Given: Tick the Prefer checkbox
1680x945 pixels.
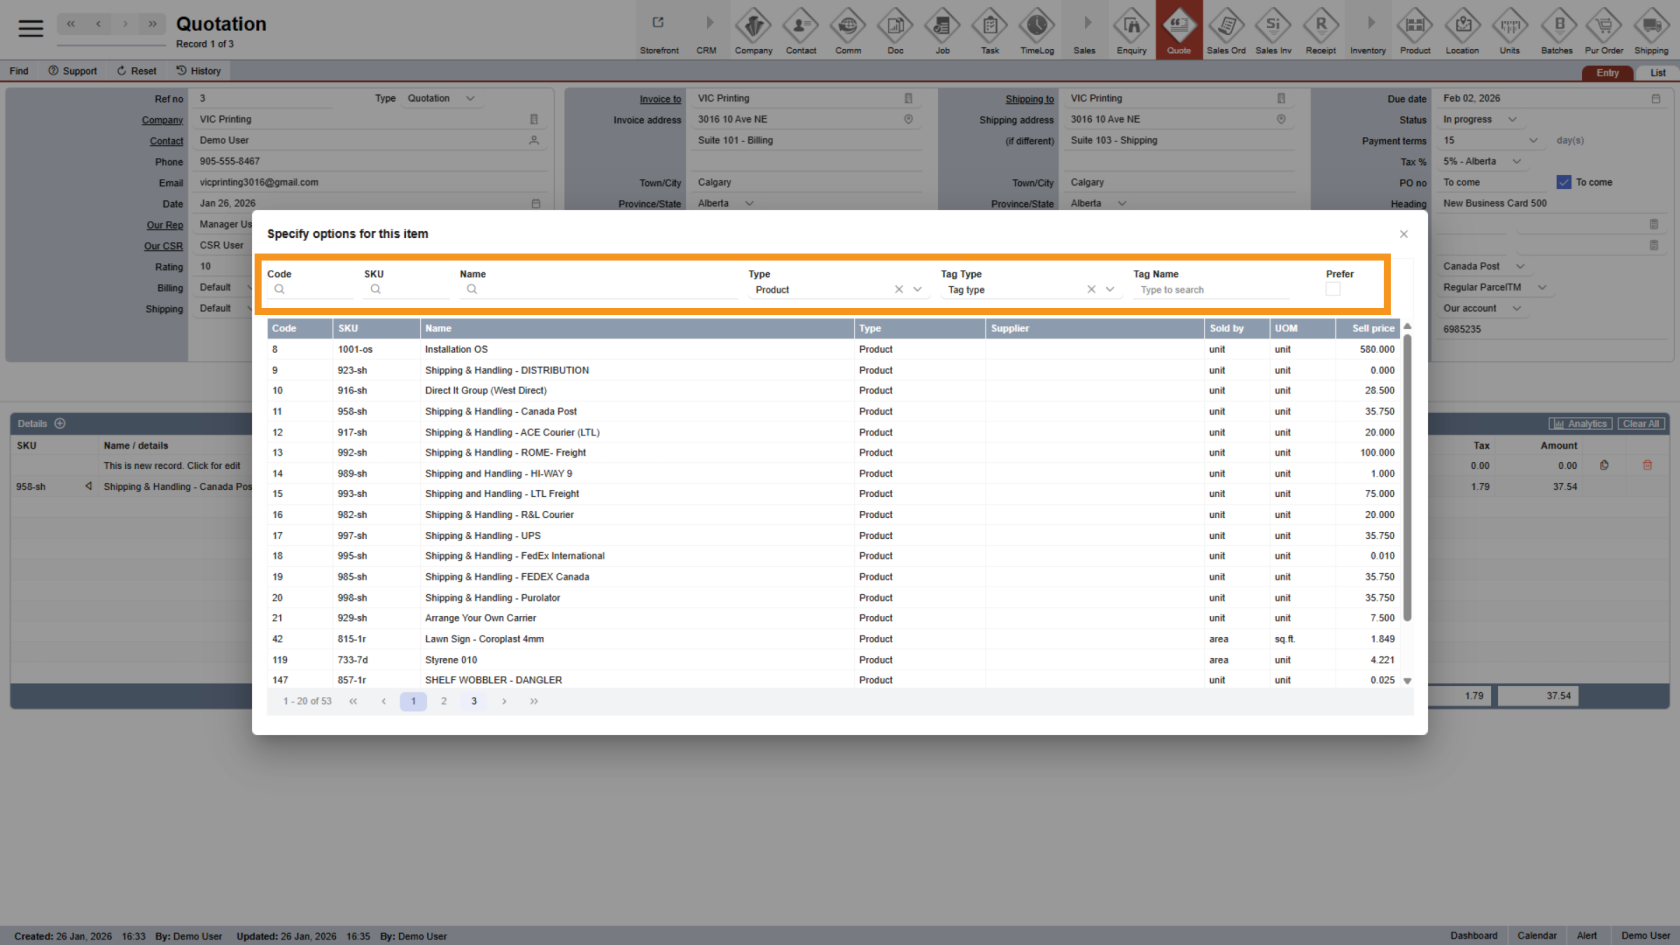Looking at the screenshot, I should pos(1333,289).
